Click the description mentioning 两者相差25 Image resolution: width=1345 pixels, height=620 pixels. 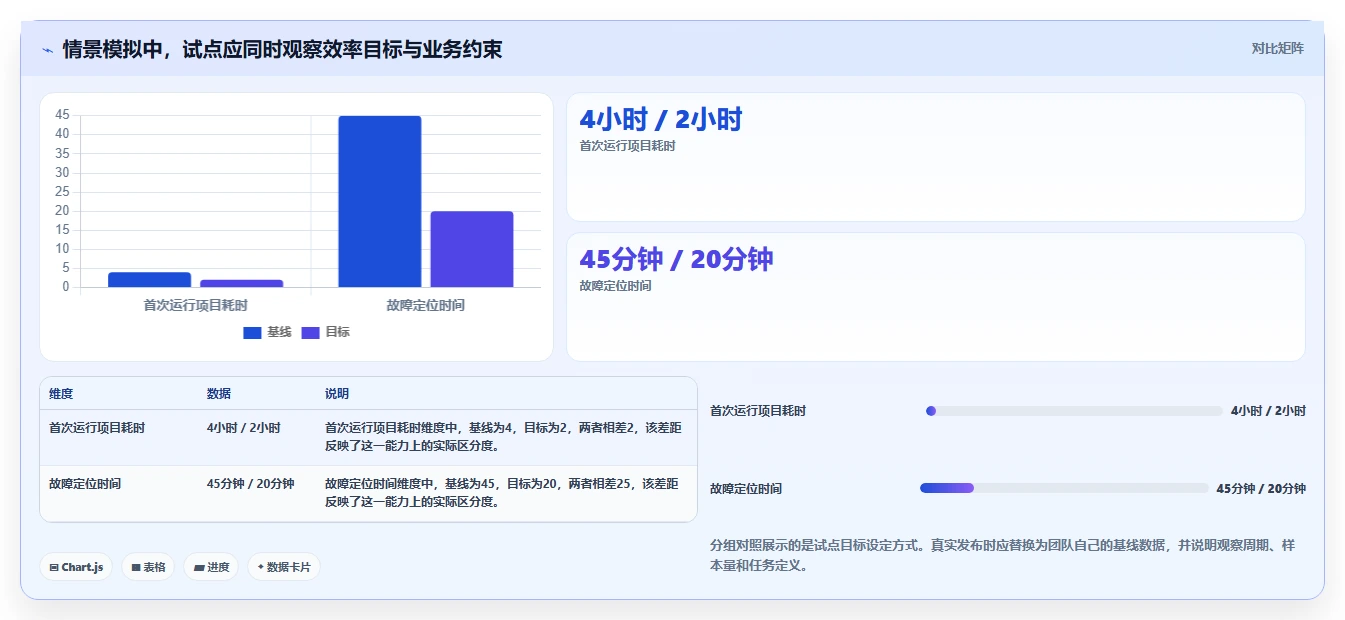(503, 493)
